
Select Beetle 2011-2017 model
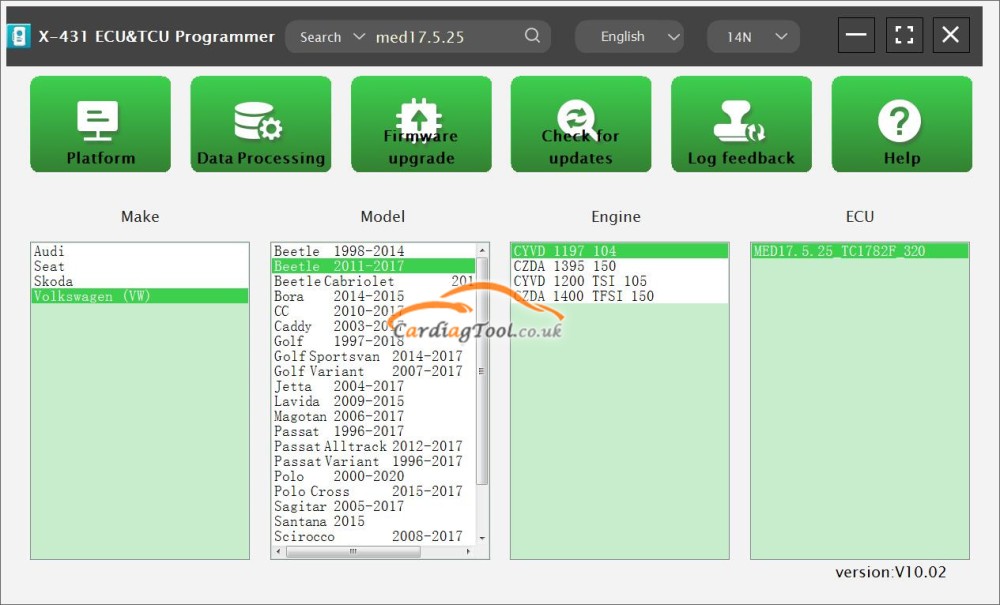pos(374,266)
